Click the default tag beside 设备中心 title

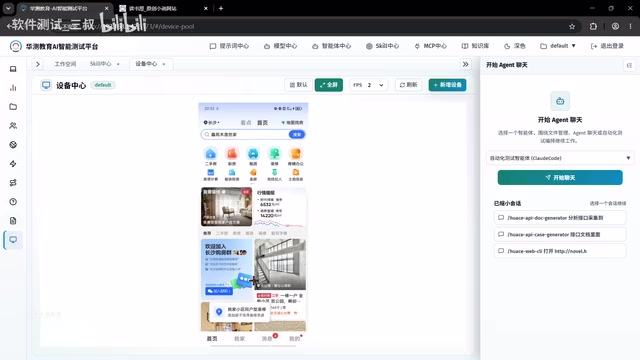[103, 85]
